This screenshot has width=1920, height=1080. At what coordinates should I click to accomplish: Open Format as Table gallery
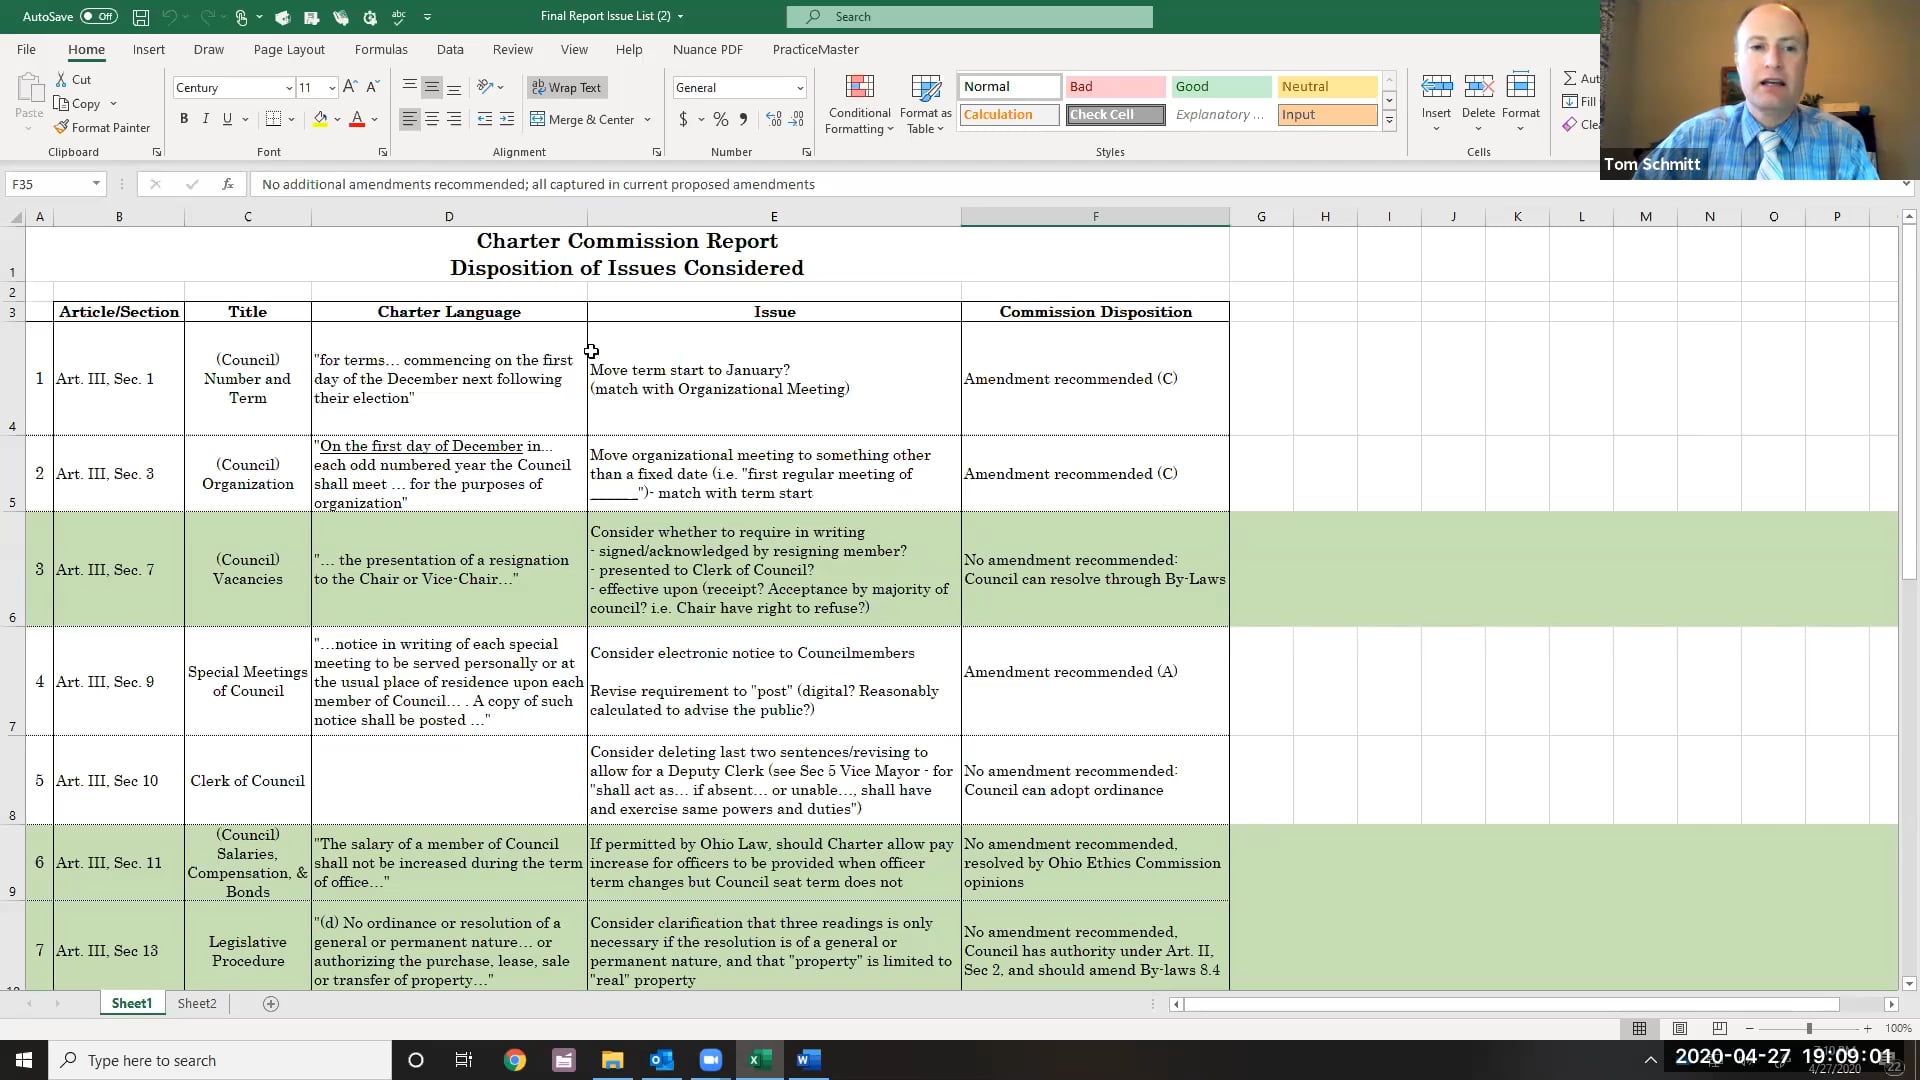[x=926, y=104]
